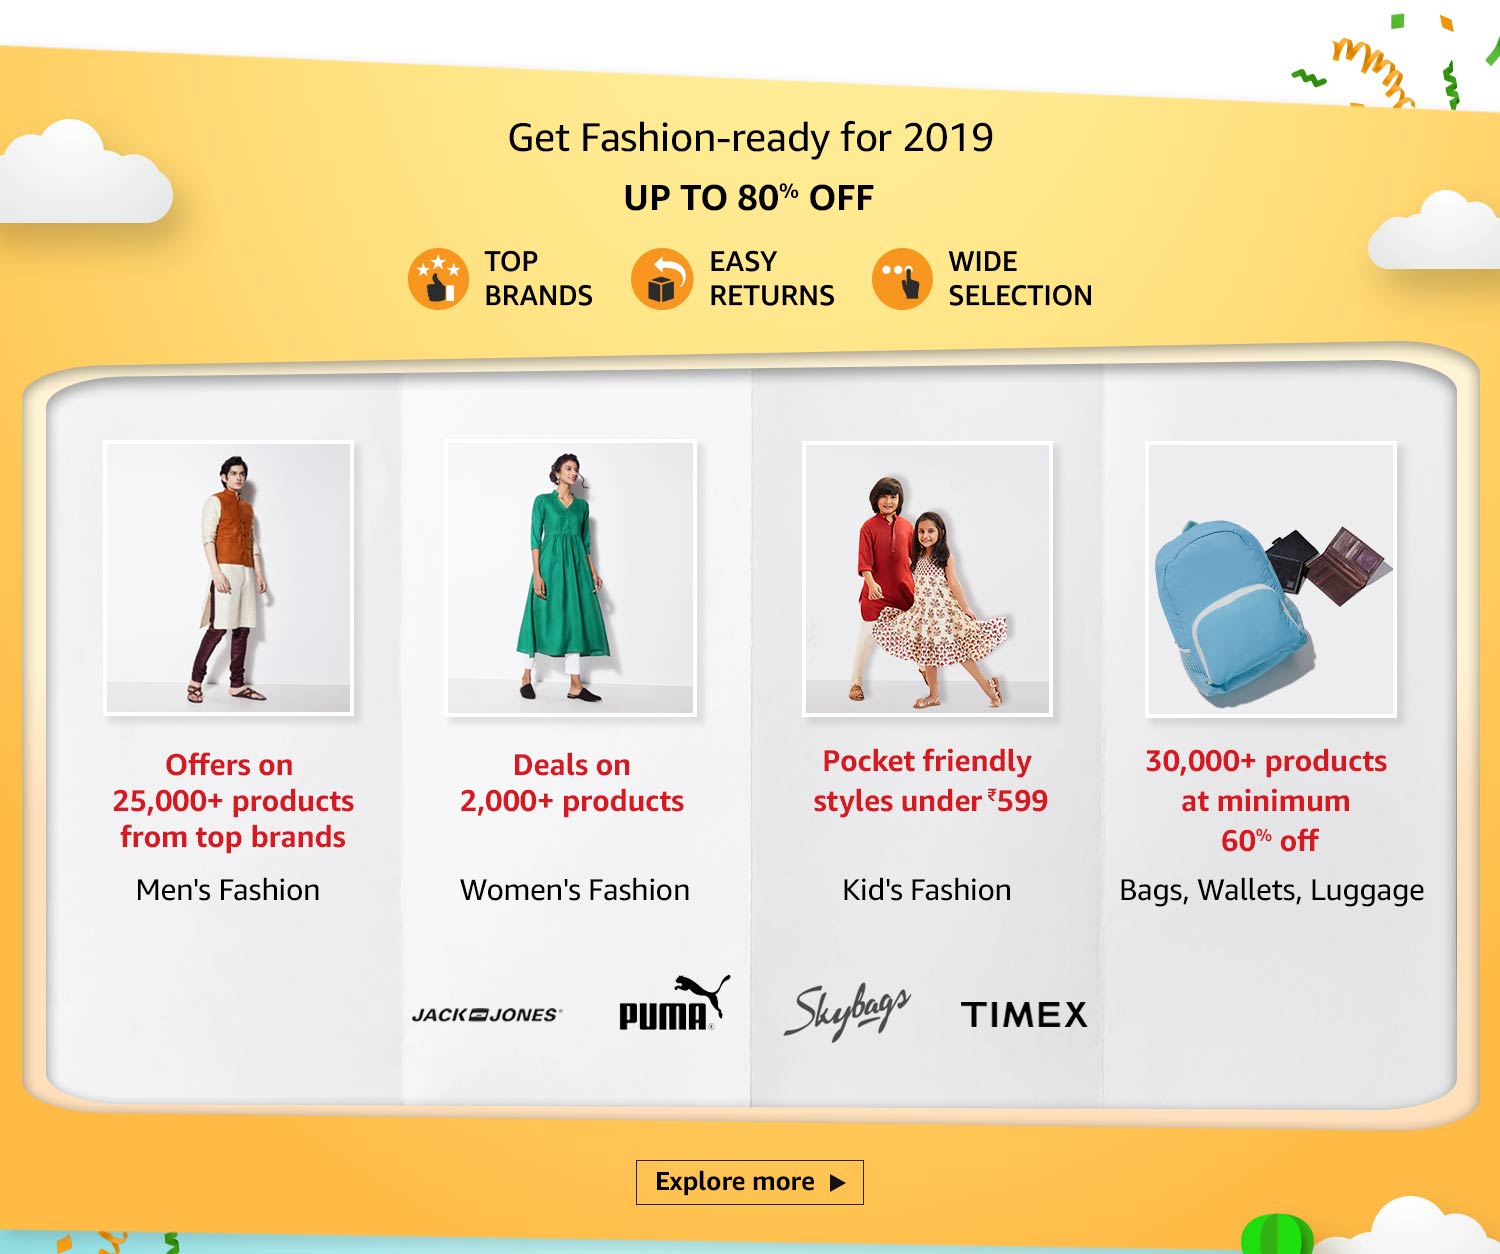Click the Explore more button

(x=750, y=1182)
